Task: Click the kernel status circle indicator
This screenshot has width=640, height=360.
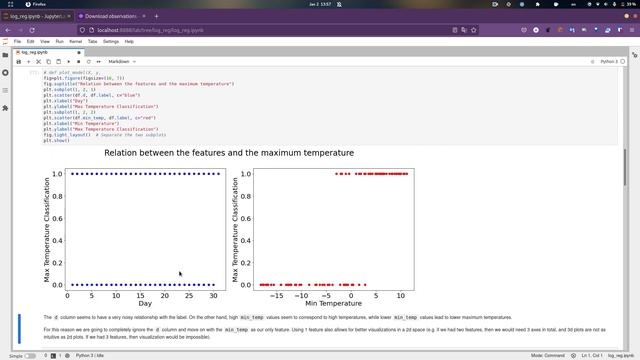Action: 622,62
